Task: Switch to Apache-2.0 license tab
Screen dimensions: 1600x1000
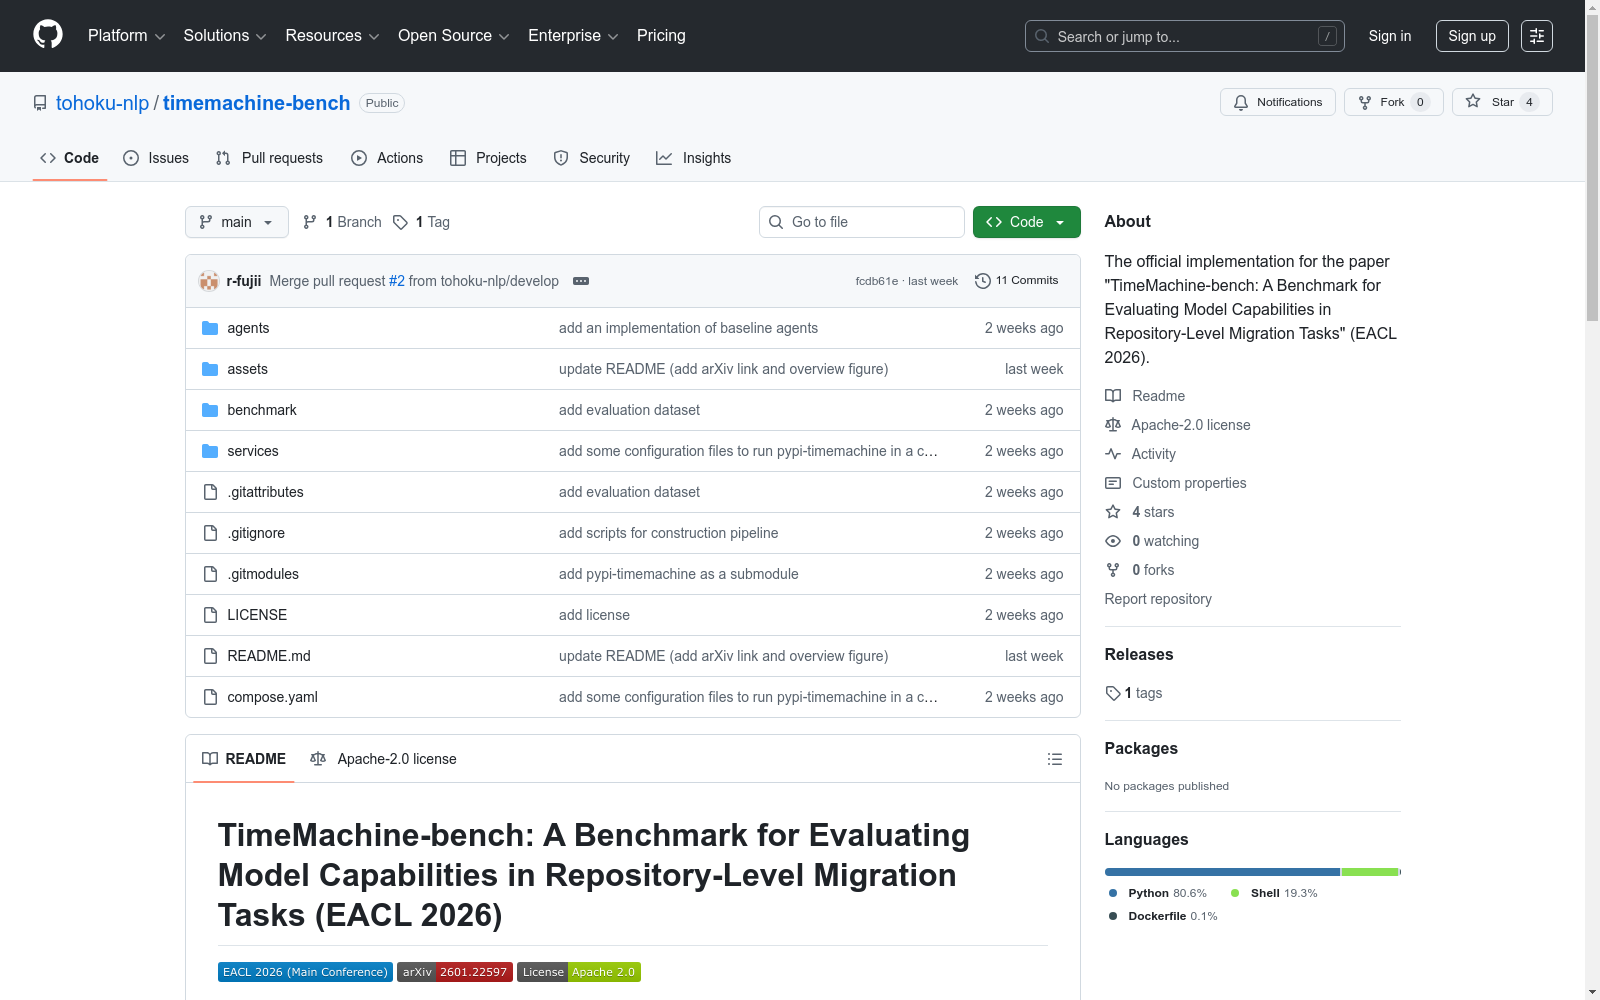Action: pyautogui.click(x=383, y=759)
